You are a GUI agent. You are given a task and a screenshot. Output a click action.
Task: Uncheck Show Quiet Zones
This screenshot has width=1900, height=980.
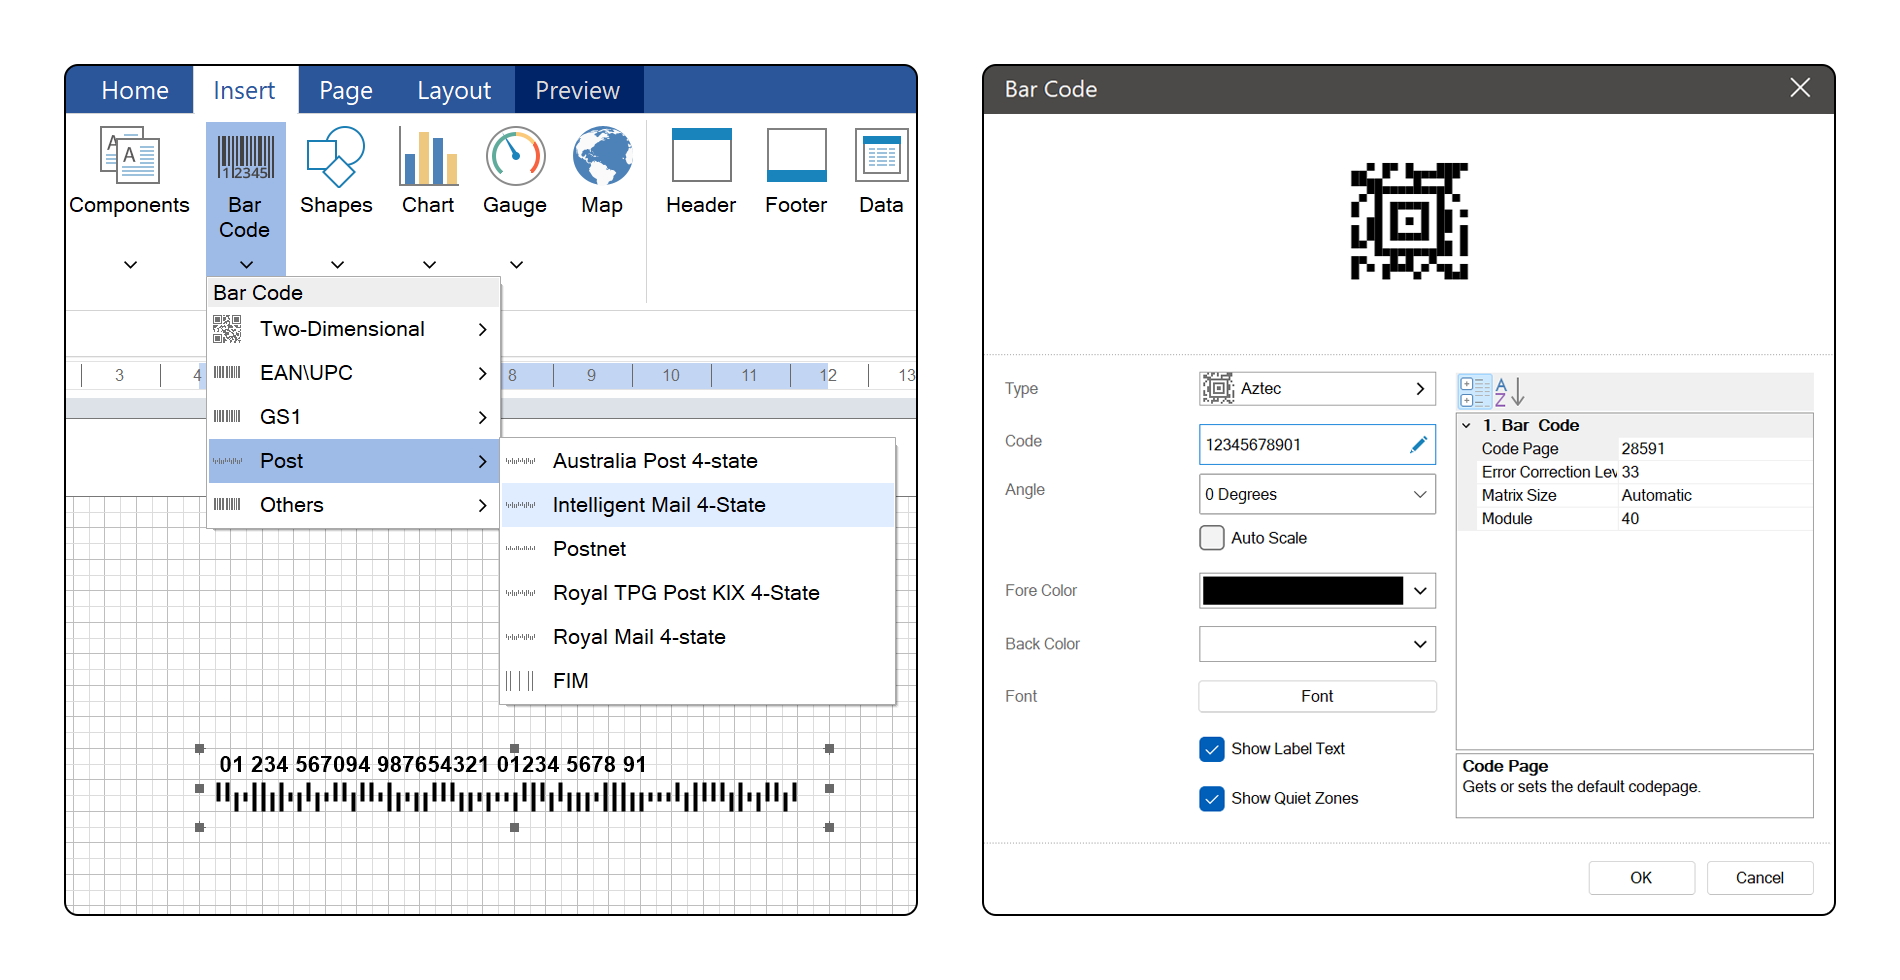[1211, 798]
